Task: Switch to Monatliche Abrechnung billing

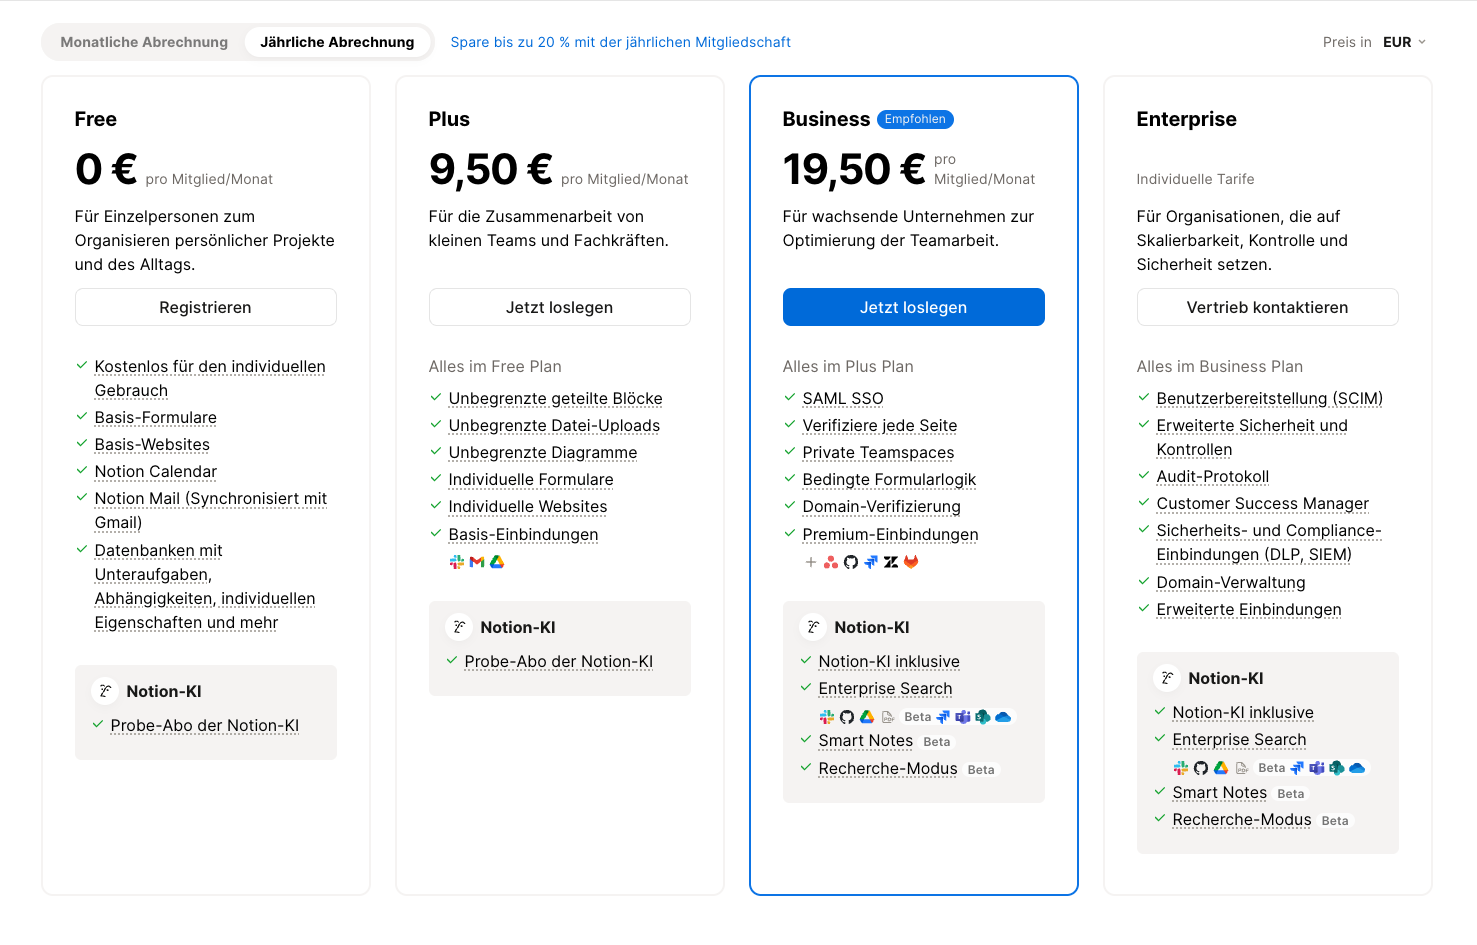Action: click(144, 42)
